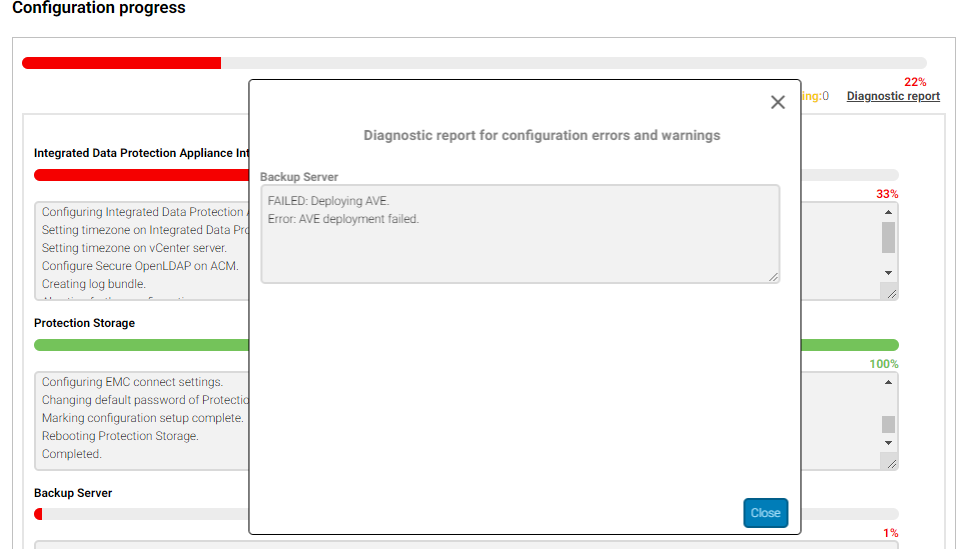Click the resize handle of the error text box

[773, 277]
